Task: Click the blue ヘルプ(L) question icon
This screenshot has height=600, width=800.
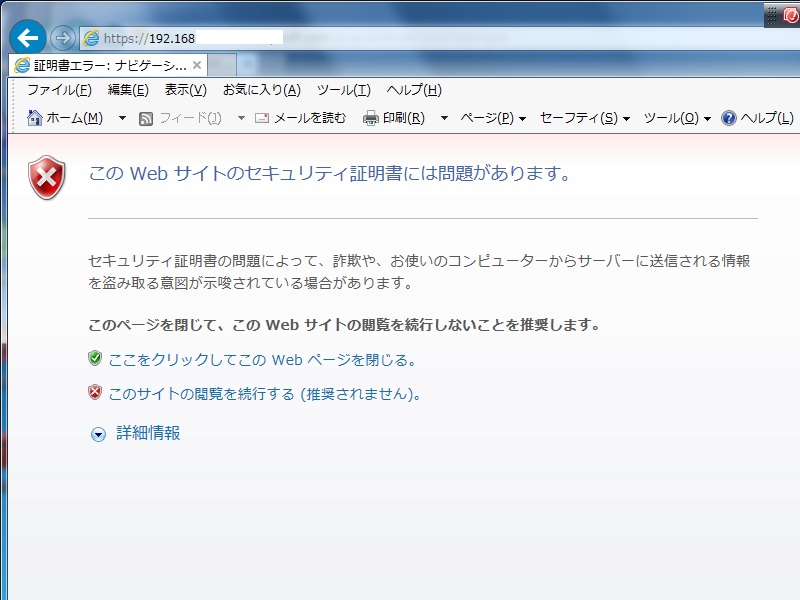Action: (729, 118)
